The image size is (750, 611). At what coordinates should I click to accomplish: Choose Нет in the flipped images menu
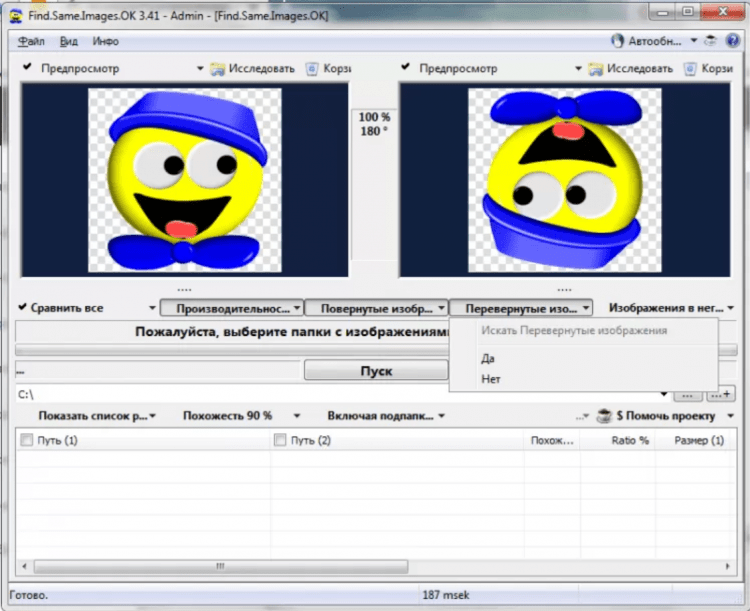coord(491,379)
